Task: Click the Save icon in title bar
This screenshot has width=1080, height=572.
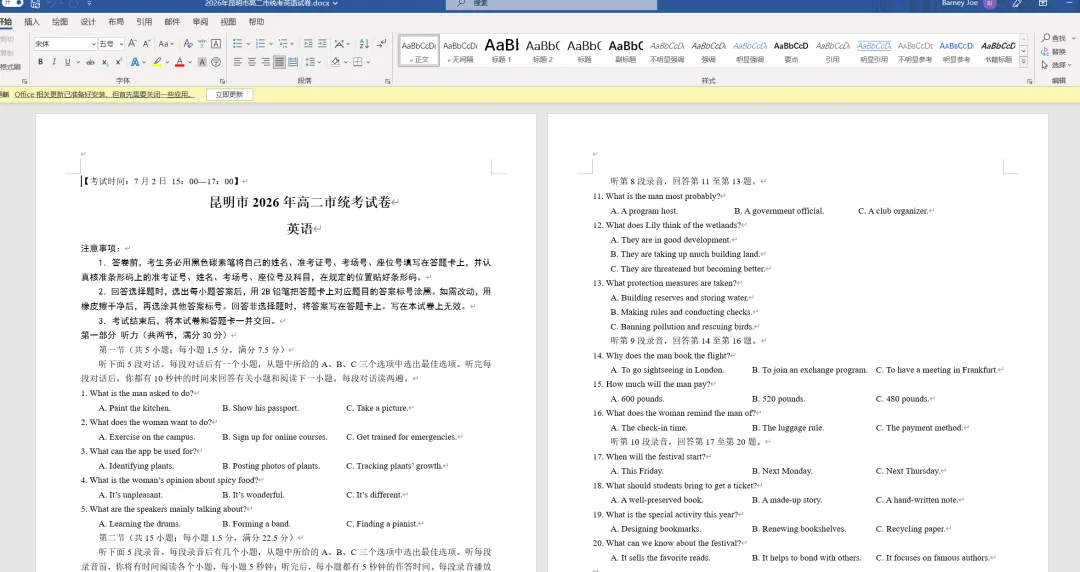Action: coord(34,3)
